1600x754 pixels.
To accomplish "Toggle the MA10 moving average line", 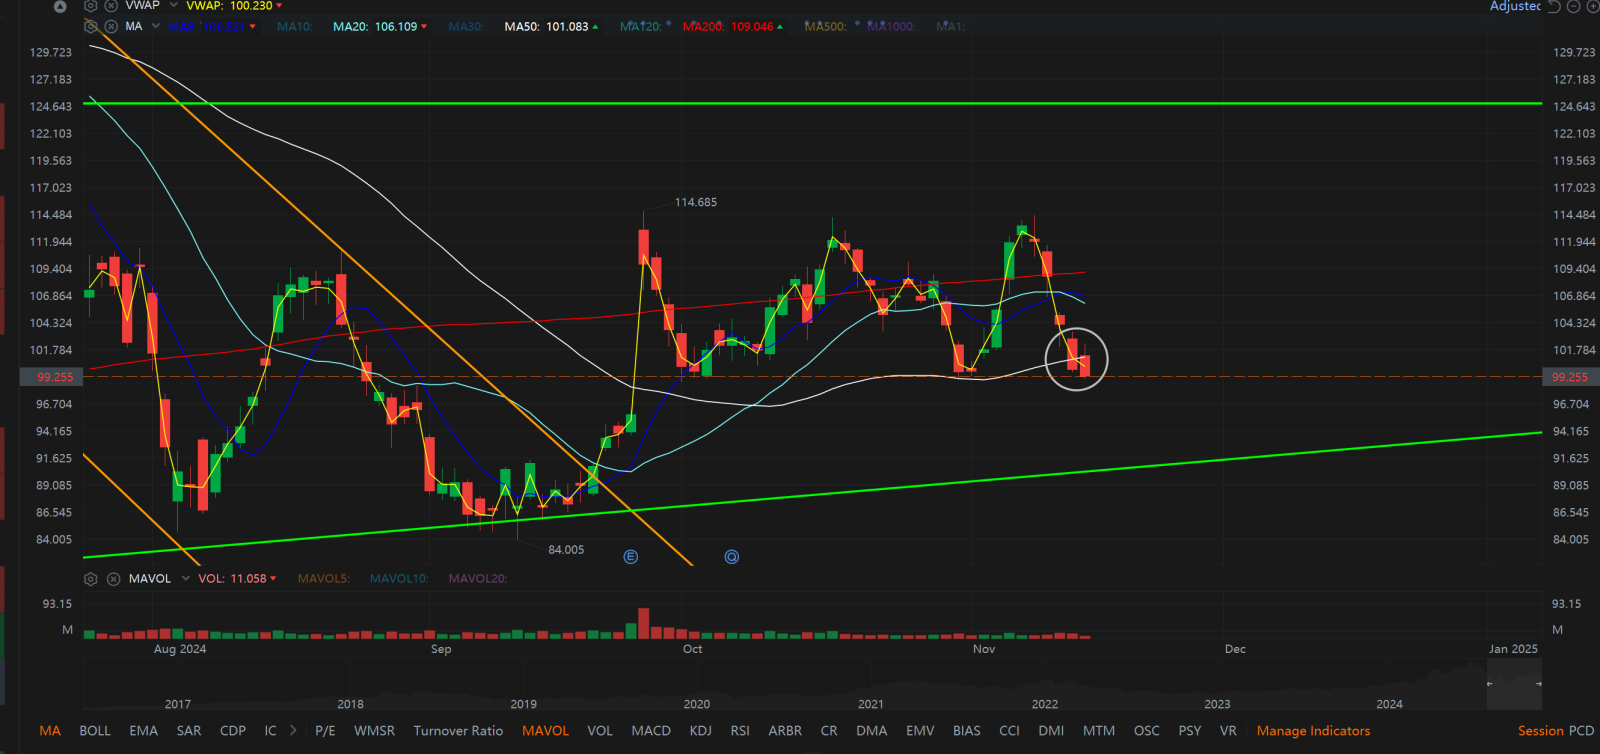I will 294,27.
